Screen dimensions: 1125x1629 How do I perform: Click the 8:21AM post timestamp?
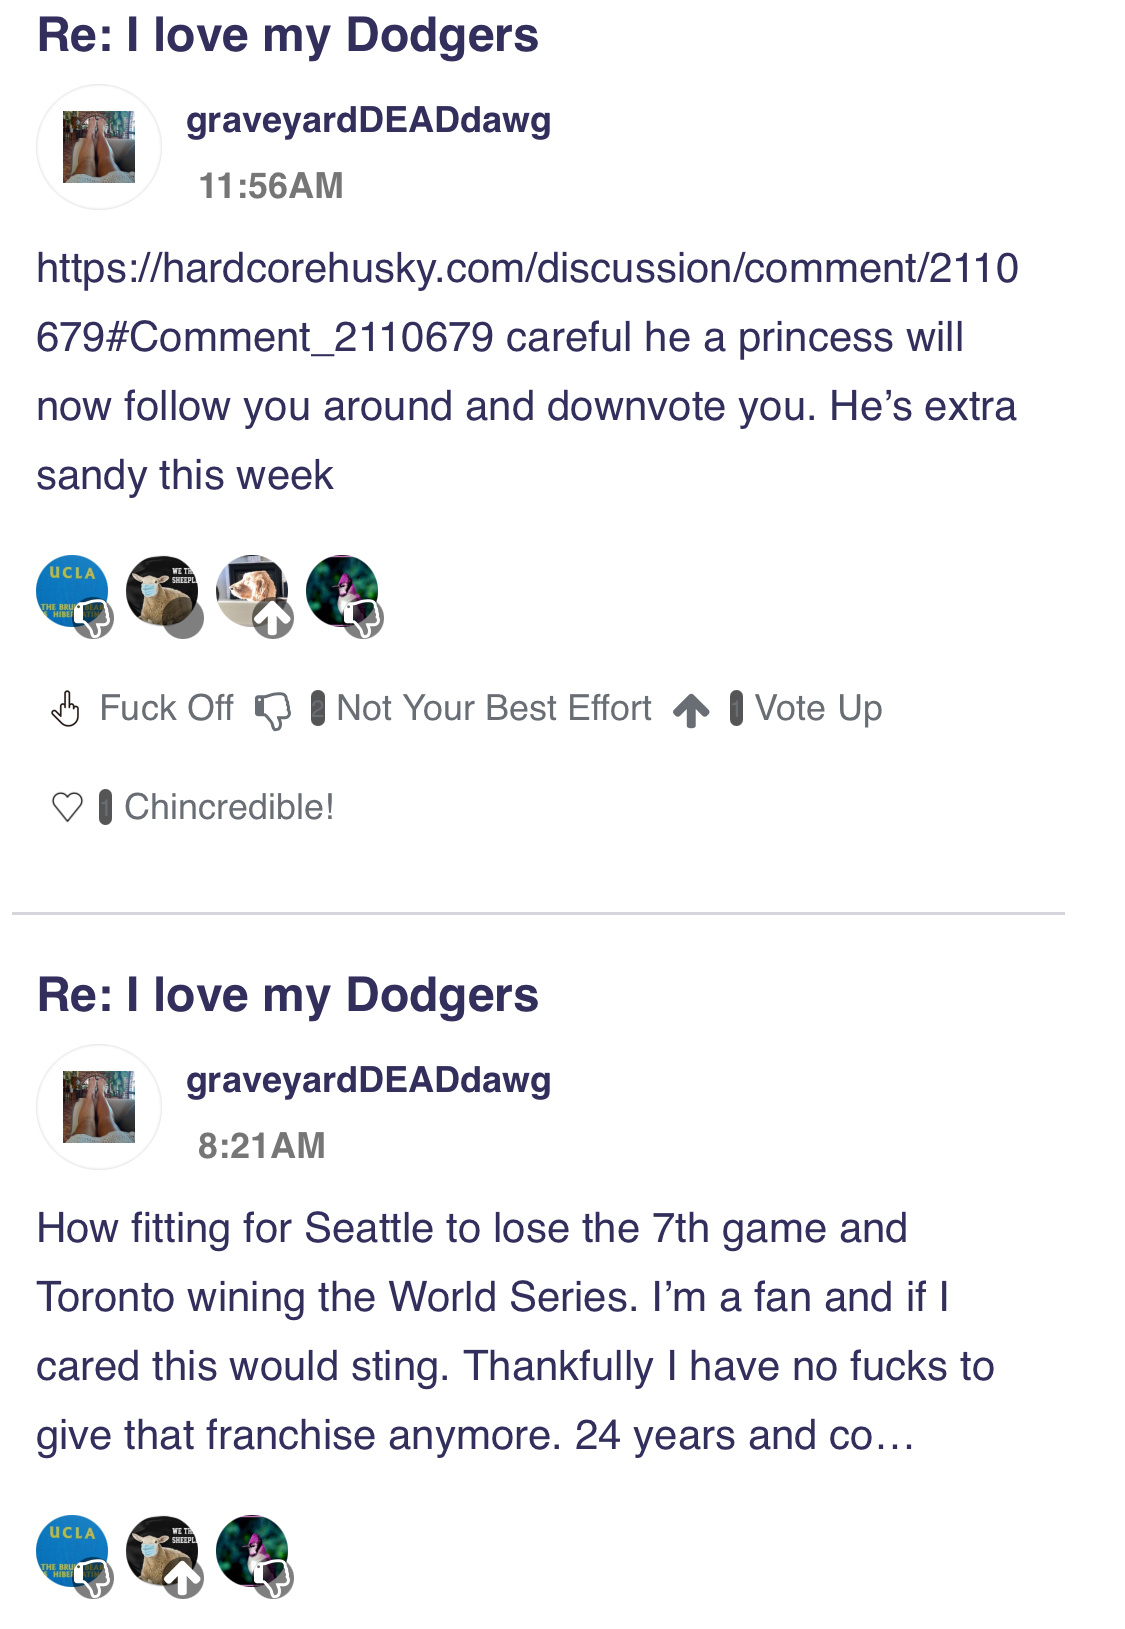coord(262,1146)
